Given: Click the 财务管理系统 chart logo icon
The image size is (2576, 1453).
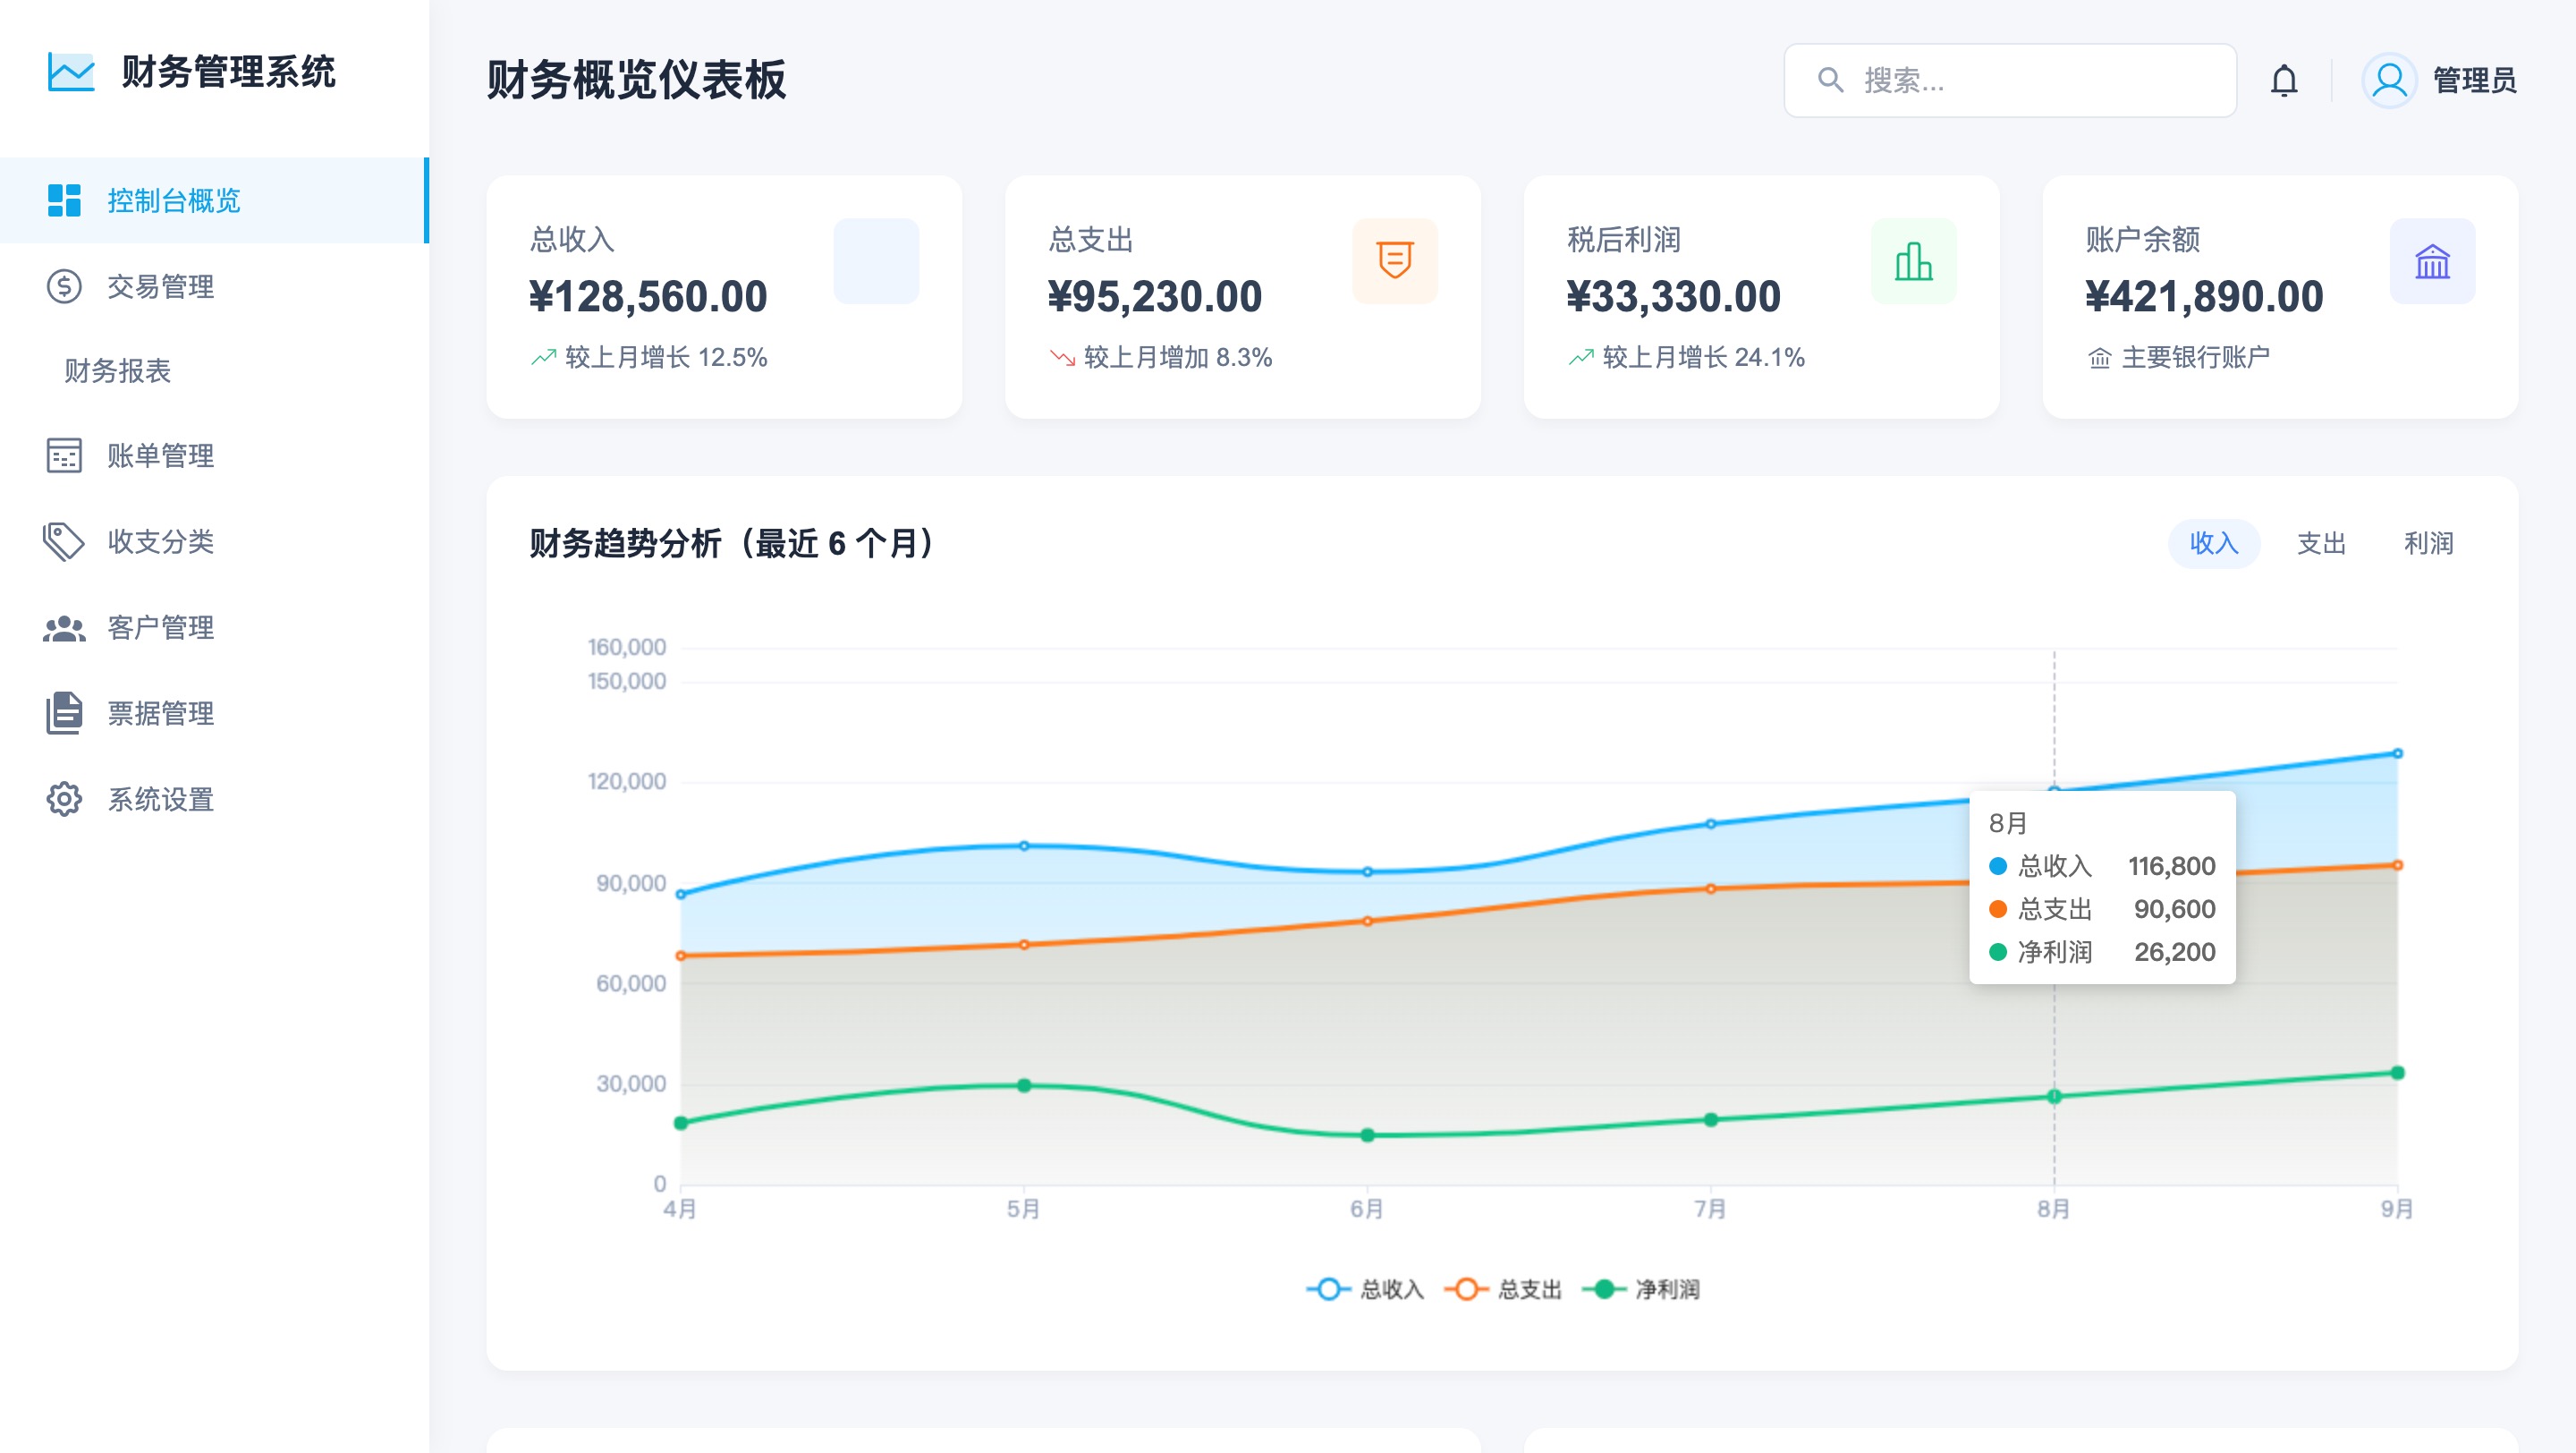Looking at the screenshot, I should [71, 72].
